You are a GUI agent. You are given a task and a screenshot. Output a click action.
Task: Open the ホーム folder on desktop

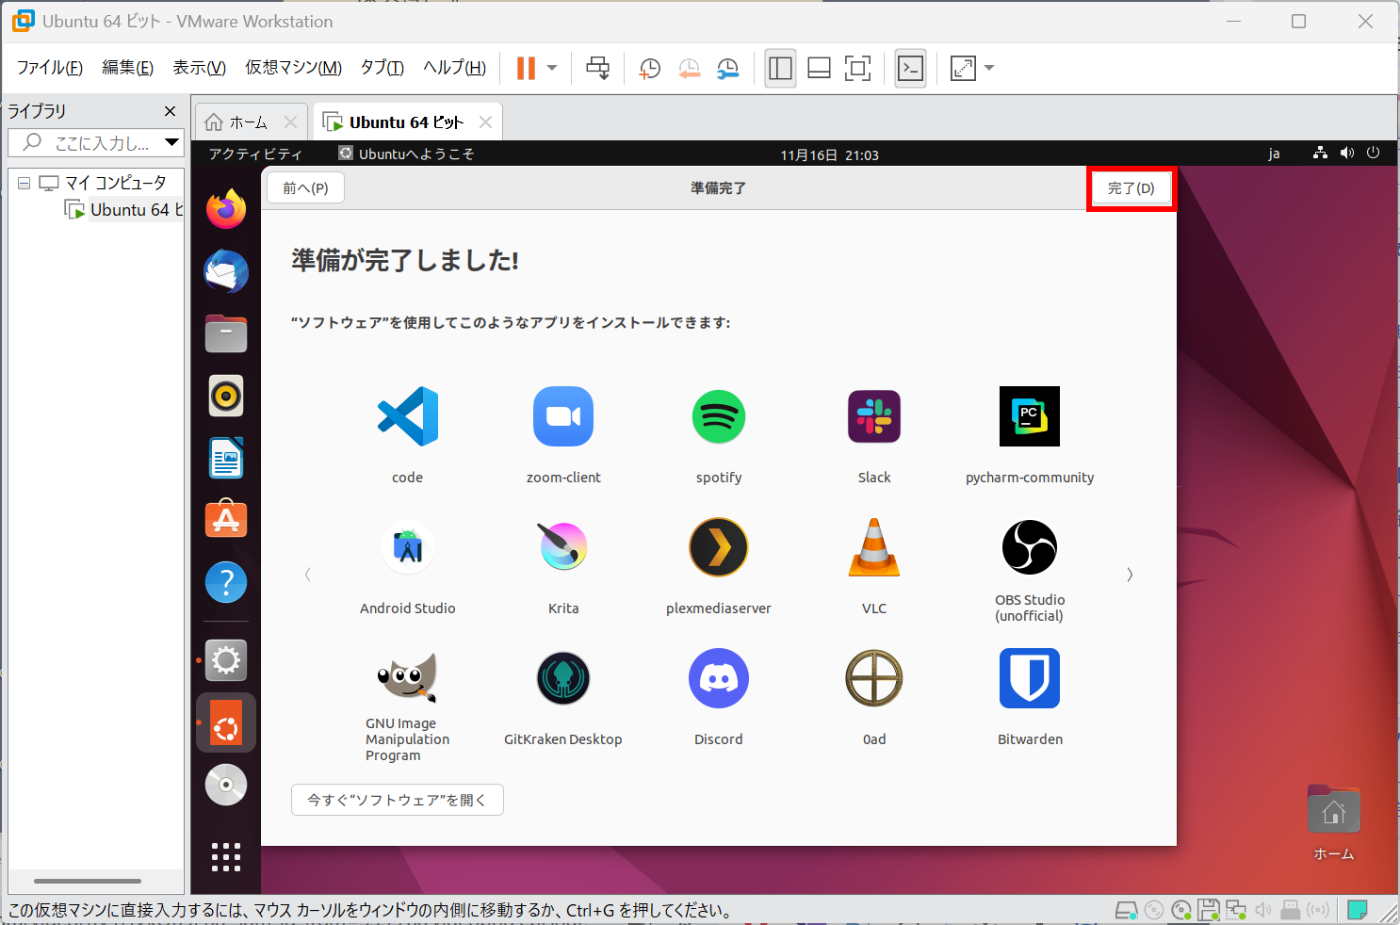[x=1333, y=822]
